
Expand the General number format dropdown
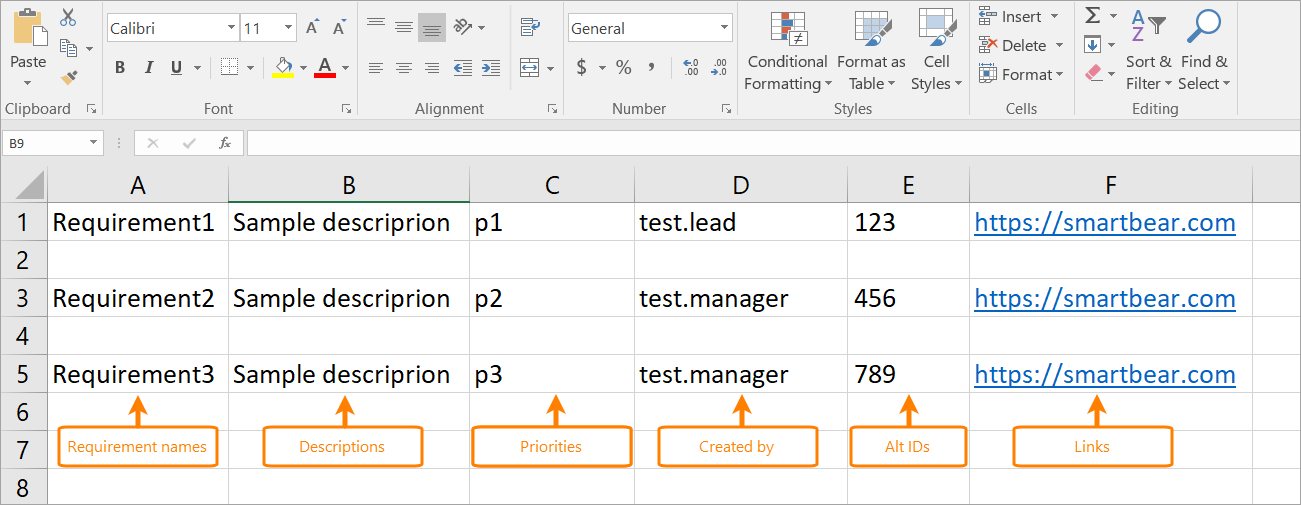click(x=724, y=28)
